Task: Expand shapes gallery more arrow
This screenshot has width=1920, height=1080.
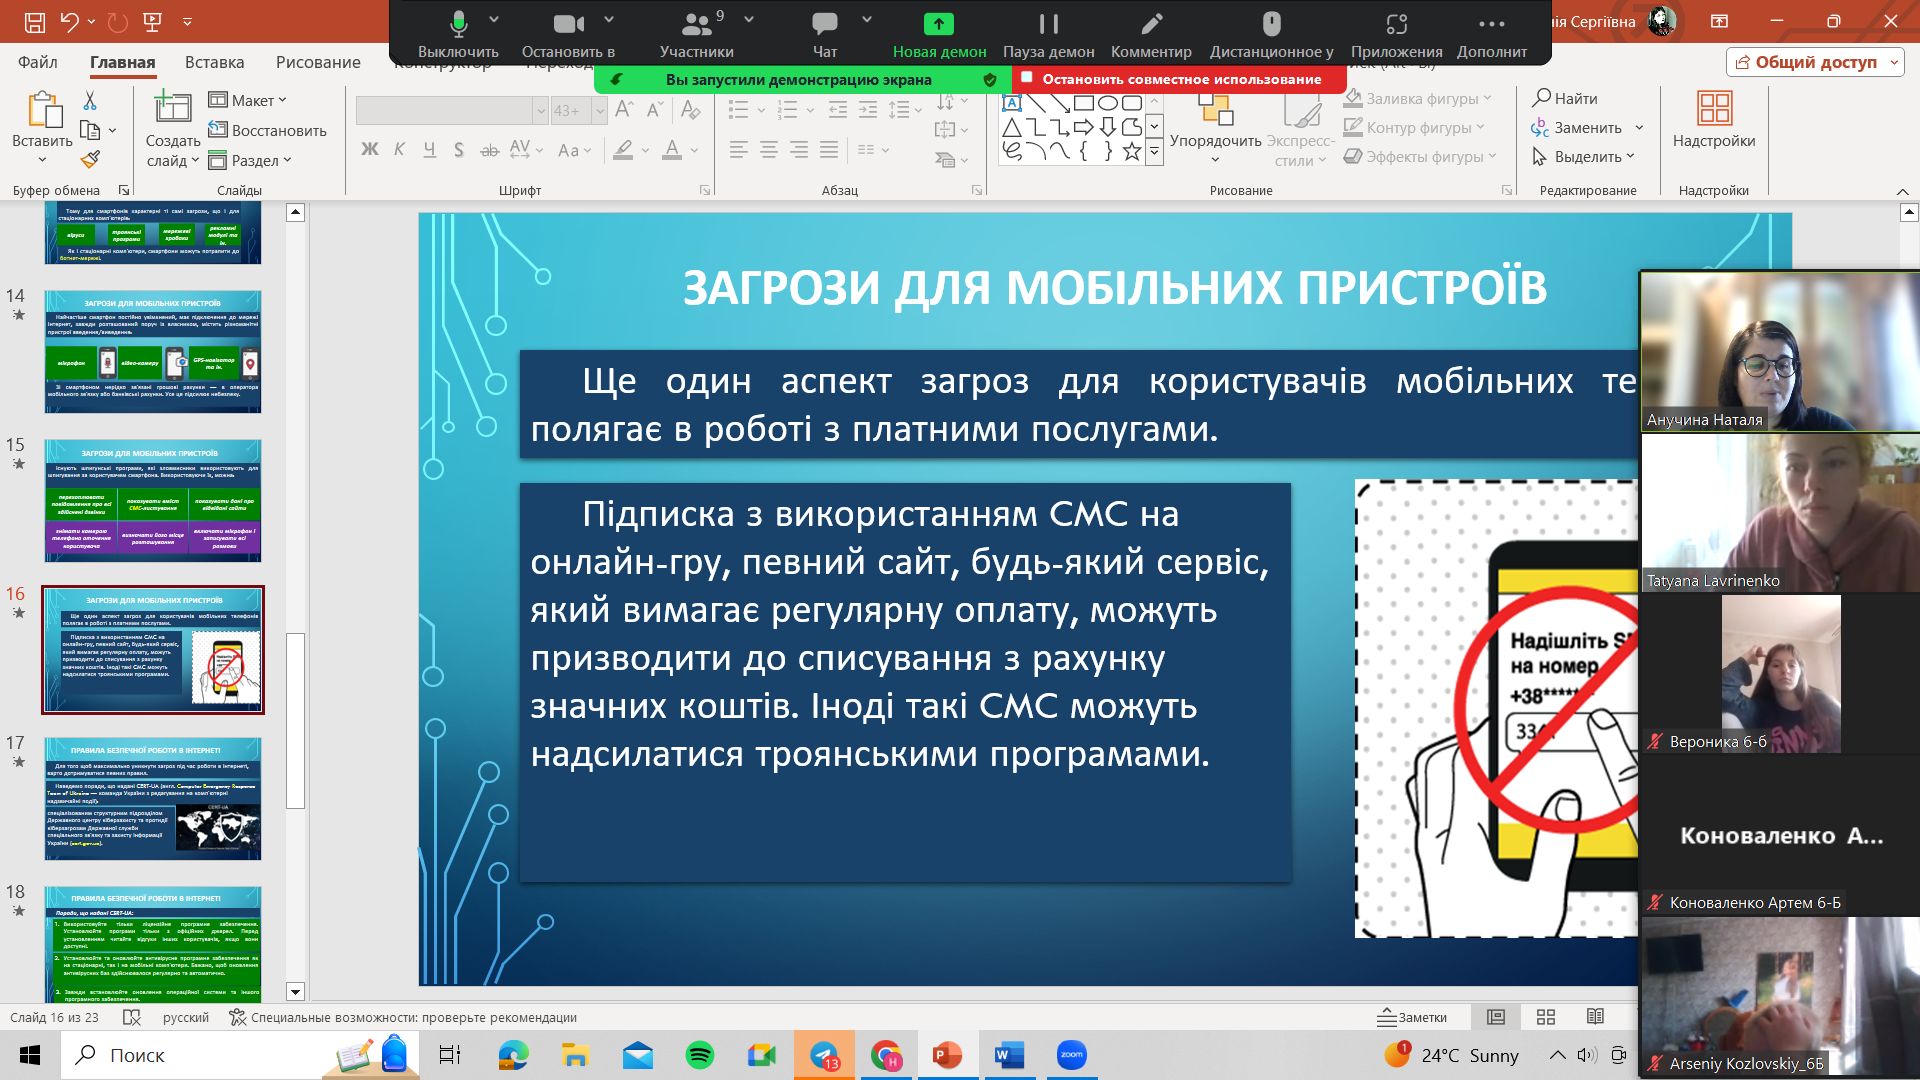Action: [1154, 153]
